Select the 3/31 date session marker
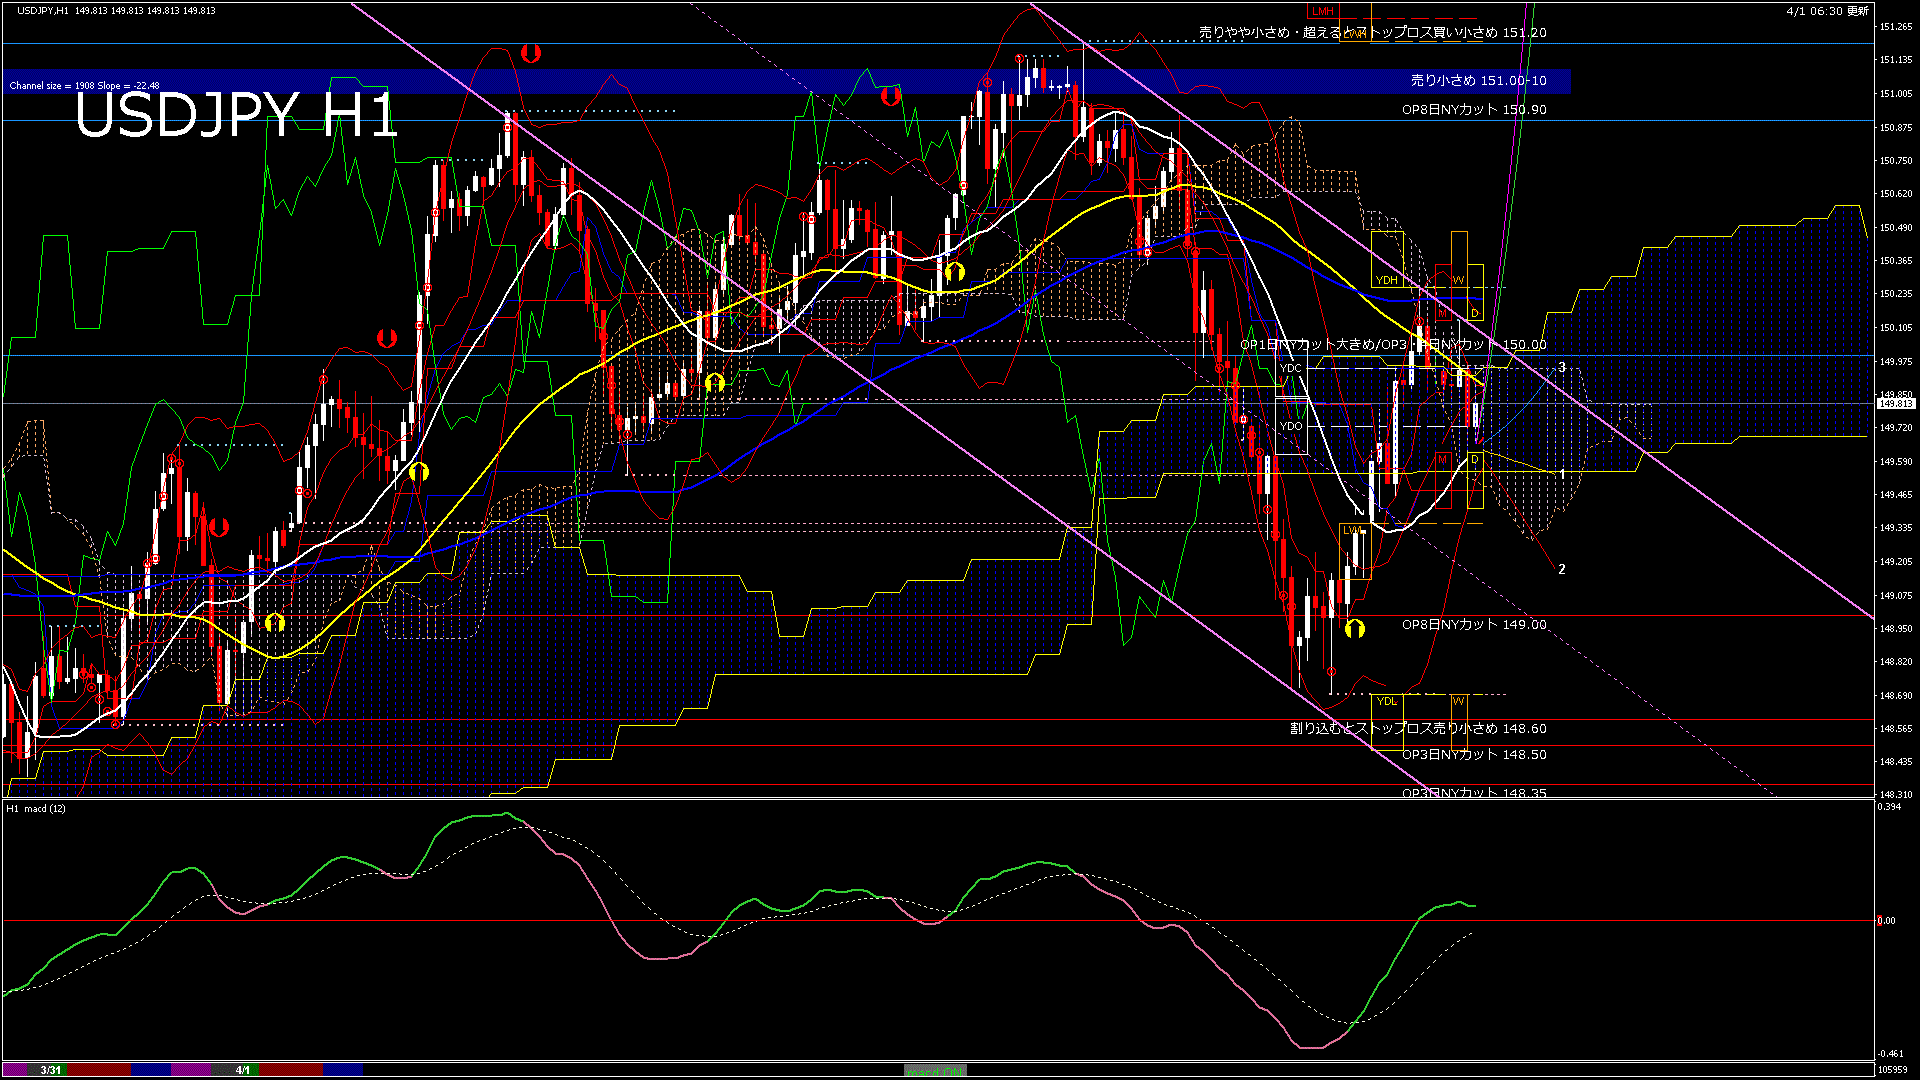 50,1070
